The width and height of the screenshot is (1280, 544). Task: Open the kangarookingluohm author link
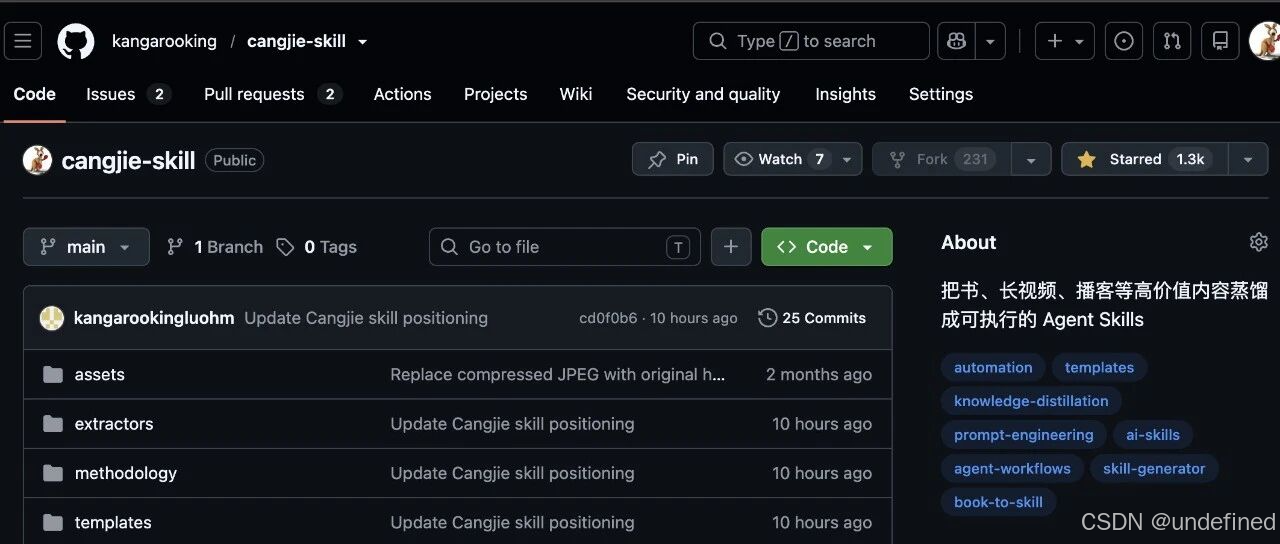point(154,318)
